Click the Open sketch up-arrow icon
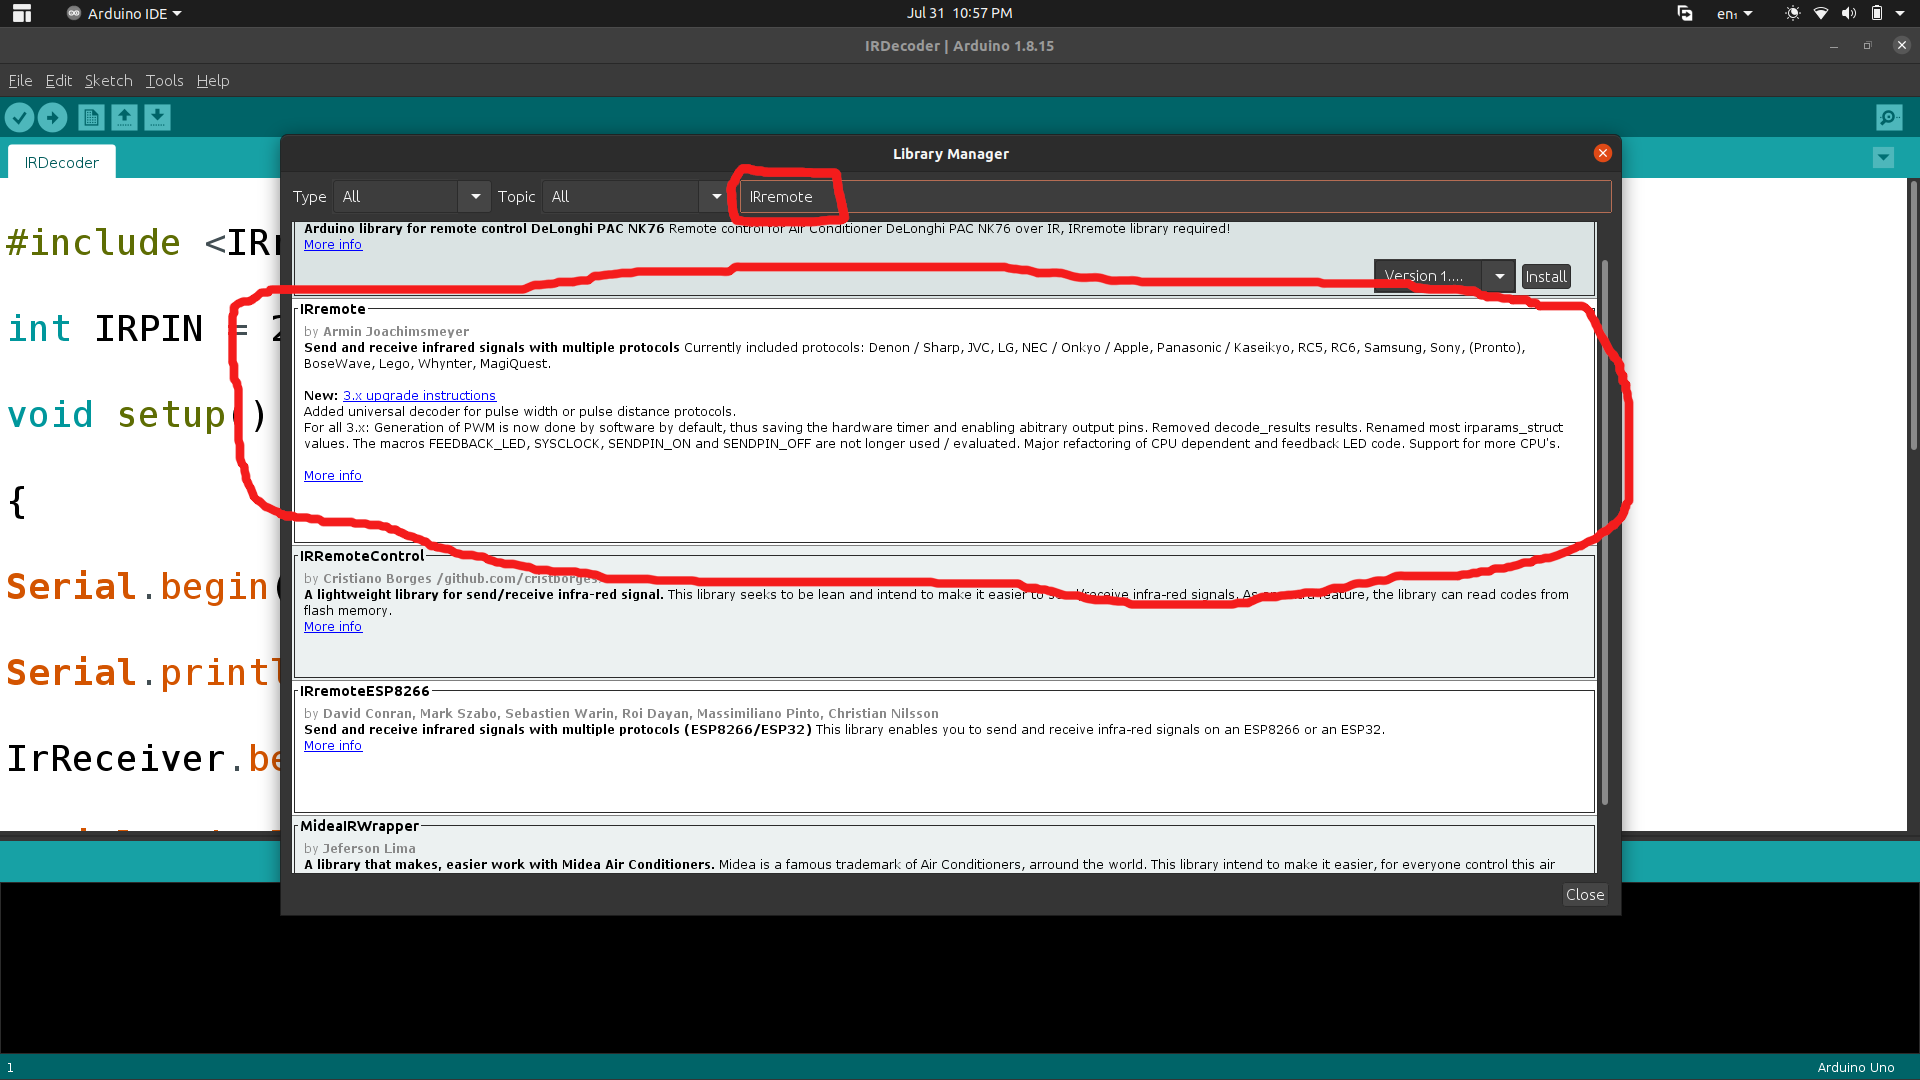The height and width of the screenshot is (1080, 1920). tap(124, 118)
